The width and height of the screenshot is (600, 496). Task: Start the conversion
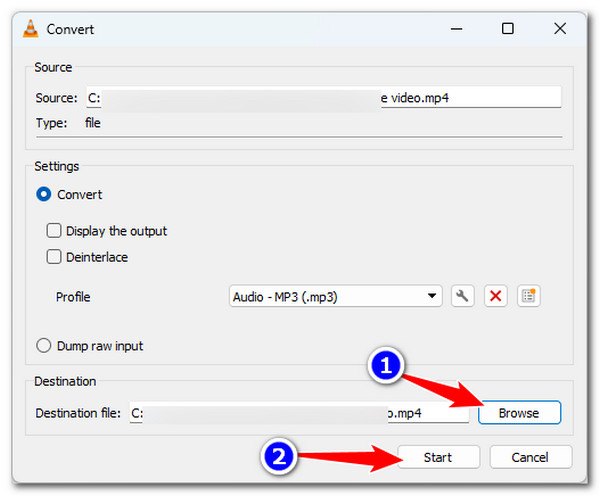pyautogui.click(x=438, y=457)
